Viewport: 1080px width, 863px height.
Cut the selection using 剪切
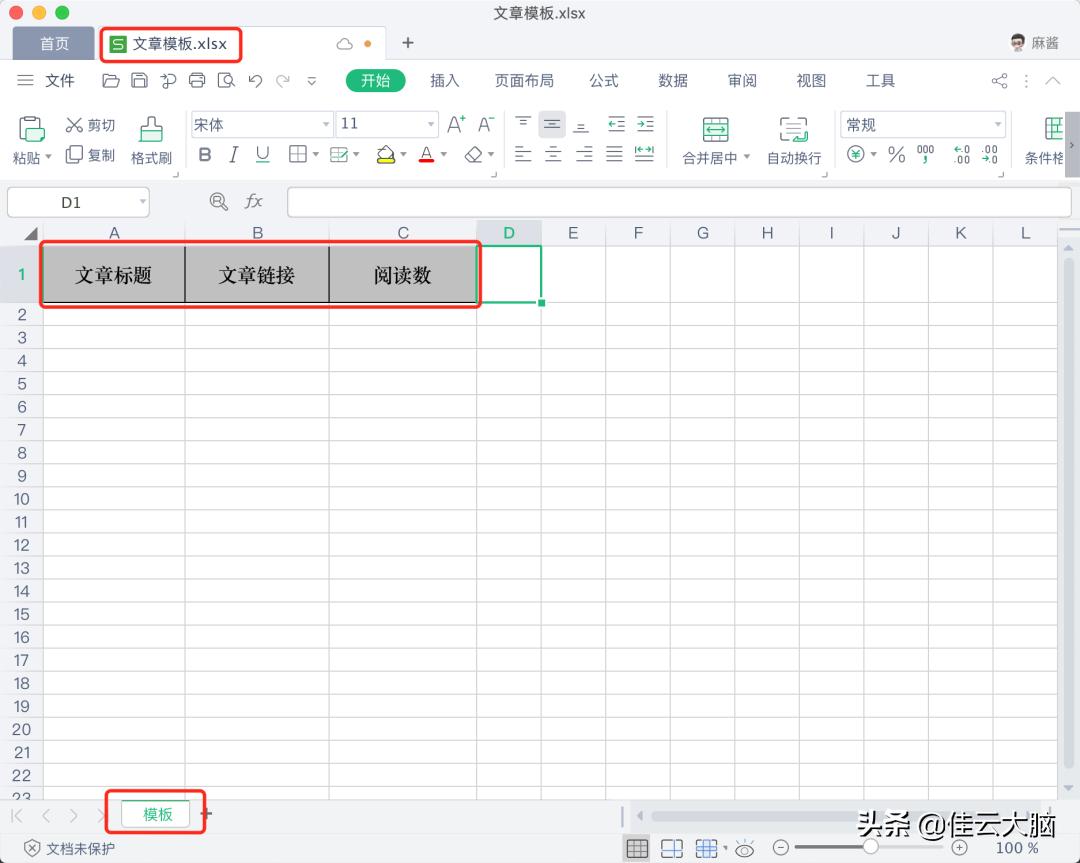[x=90, y=124]
